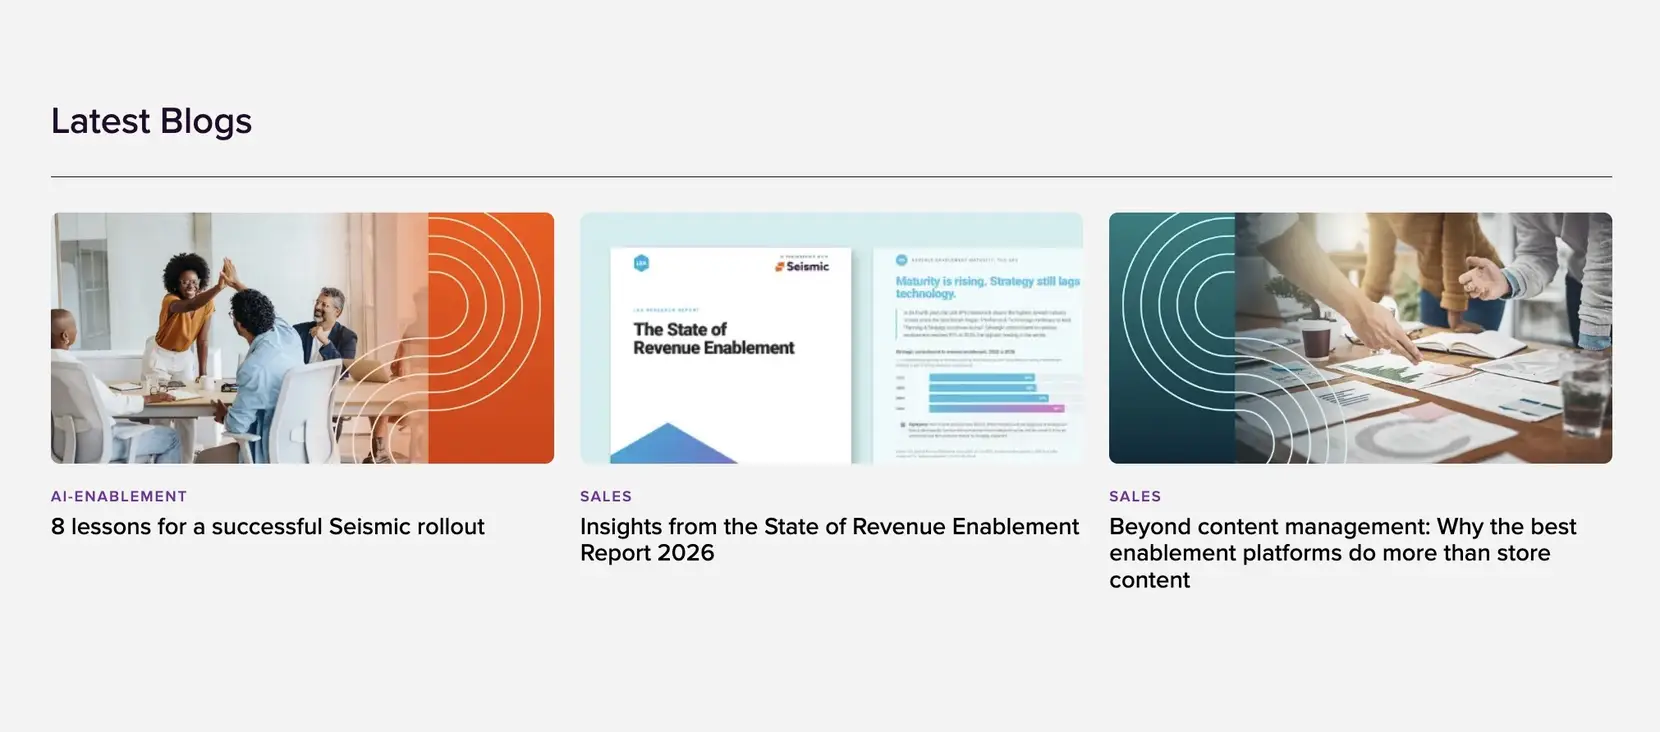
Task: Open the State of Revenue Enablement report thumbnail
Action: pyautogui.click(x=831, y=338)
